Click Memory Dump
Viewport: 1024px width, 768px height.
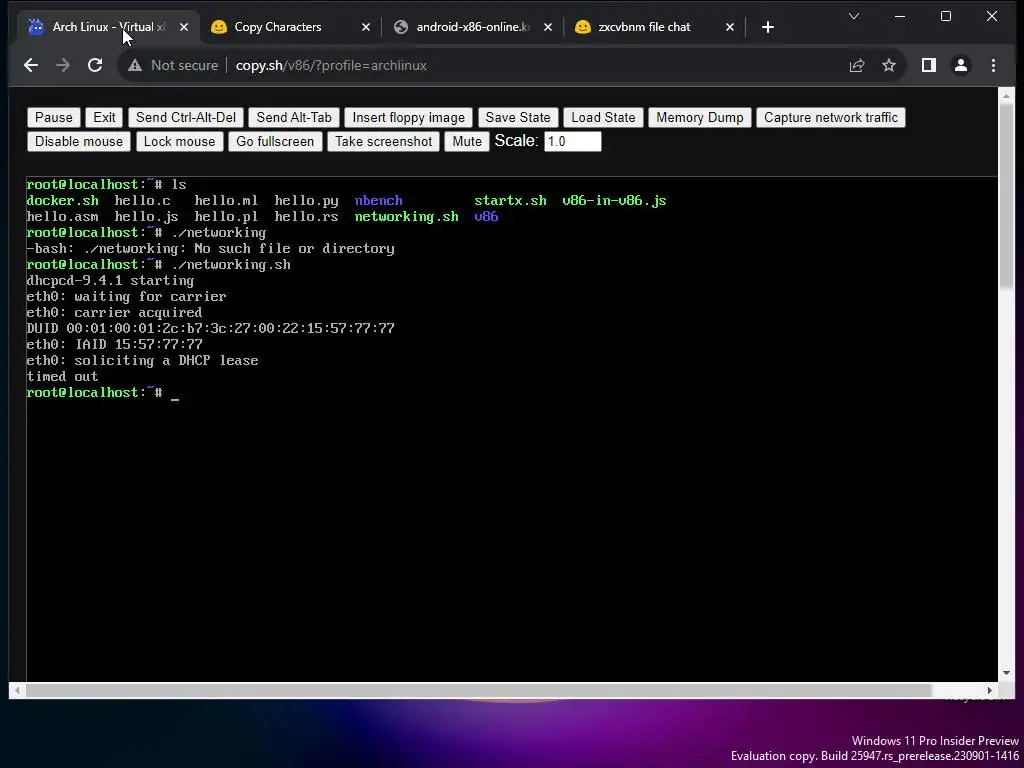(x=700, y=118)
